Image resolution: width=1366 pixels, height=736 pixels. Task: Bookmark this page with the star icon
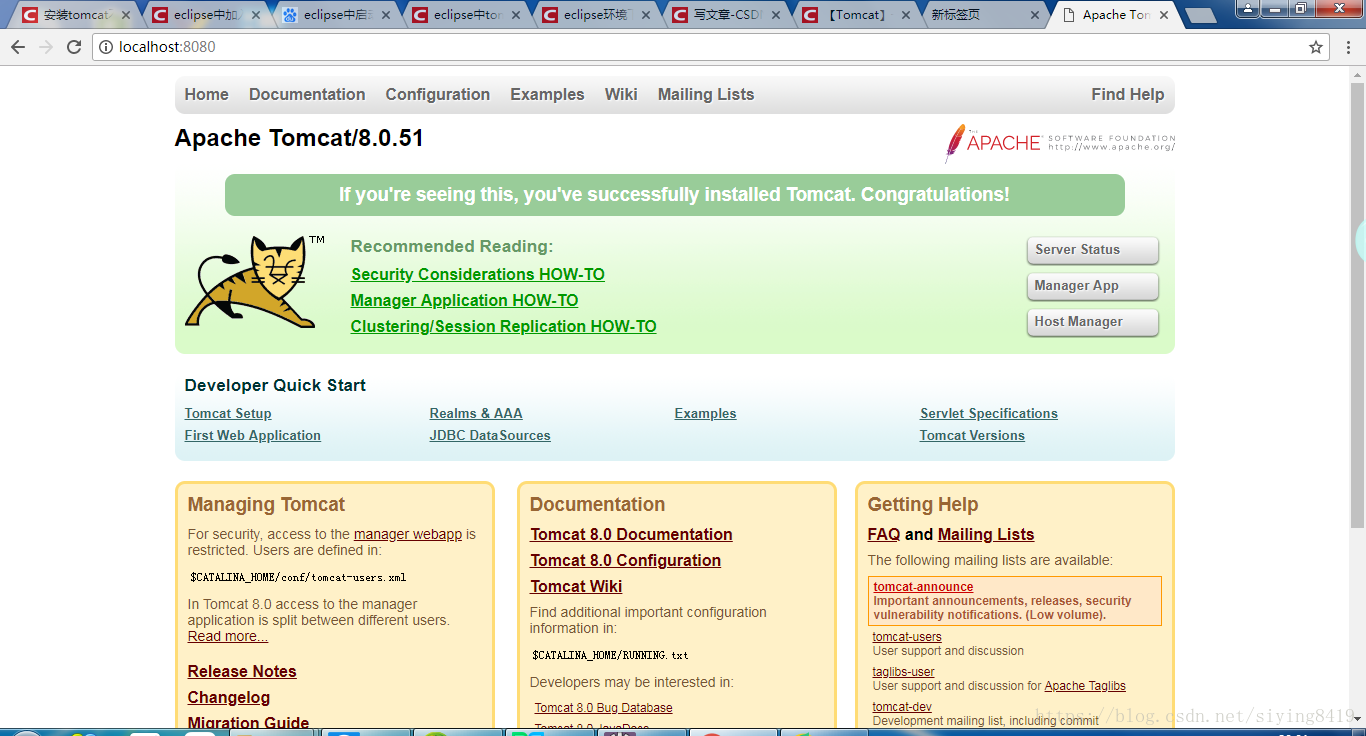[x=1316, y=47]
